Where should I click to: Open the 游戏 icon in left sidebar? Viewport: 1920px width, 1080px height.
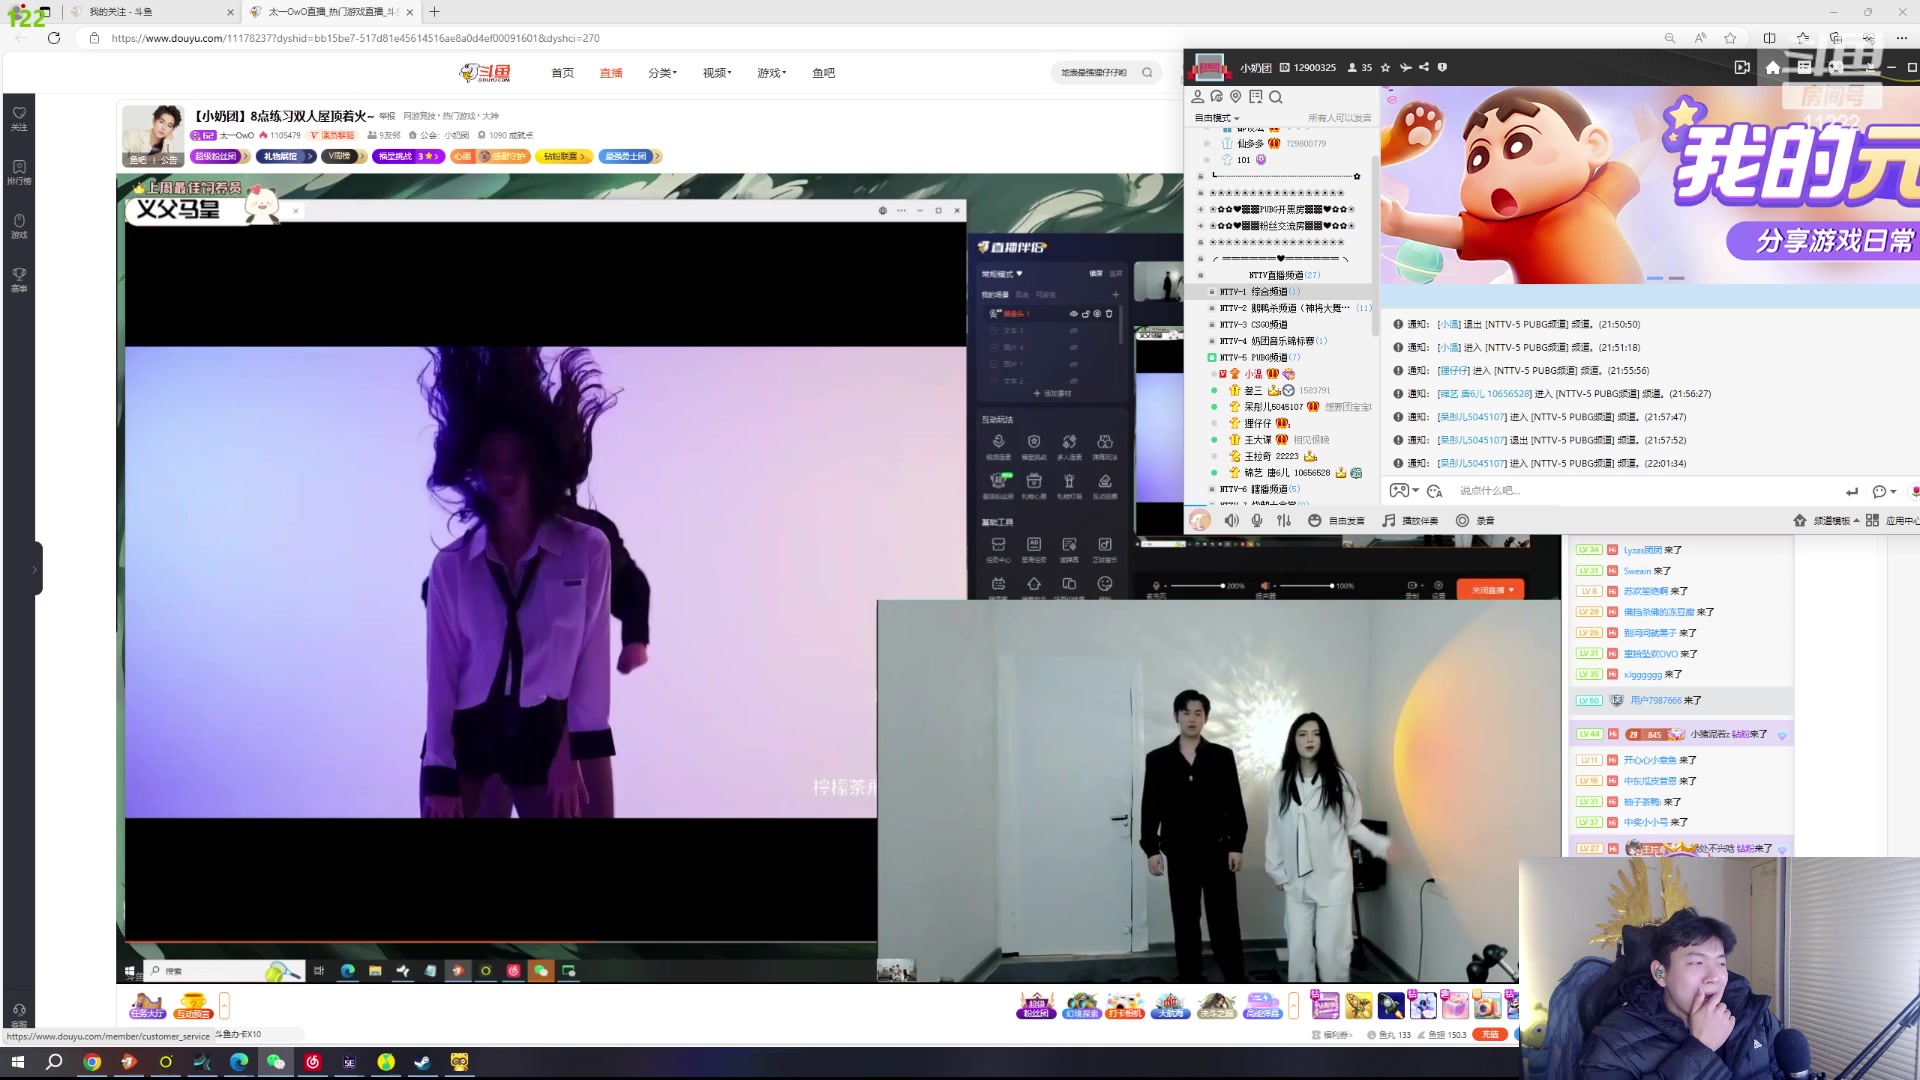[19, 226]
